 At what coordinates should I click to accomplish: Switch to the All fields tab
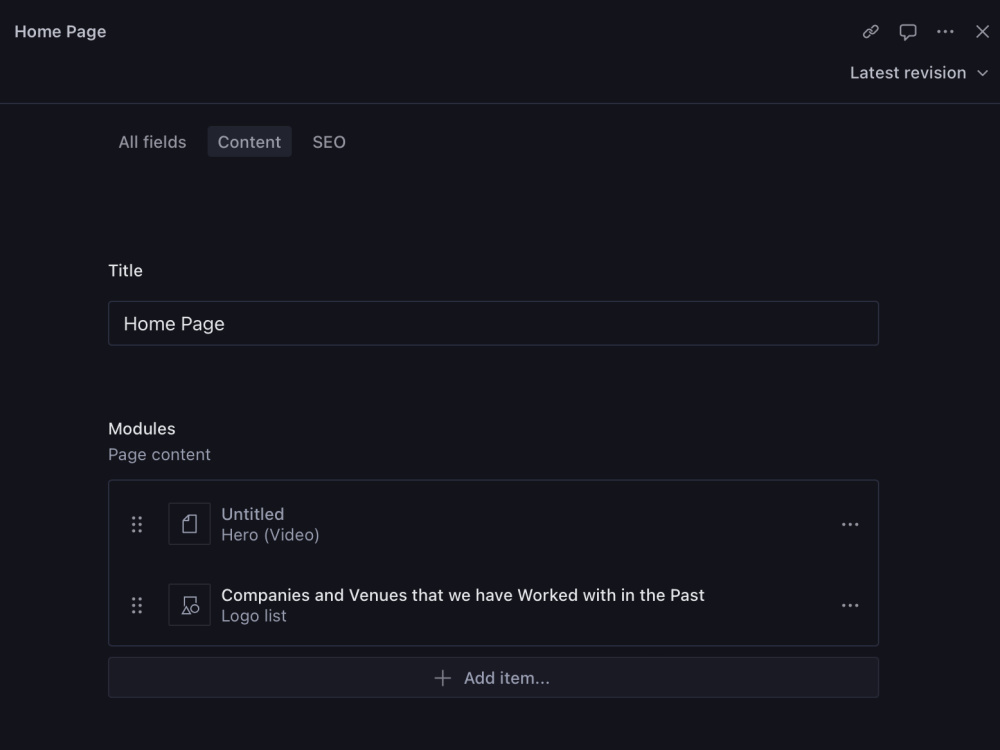[152, 142]
